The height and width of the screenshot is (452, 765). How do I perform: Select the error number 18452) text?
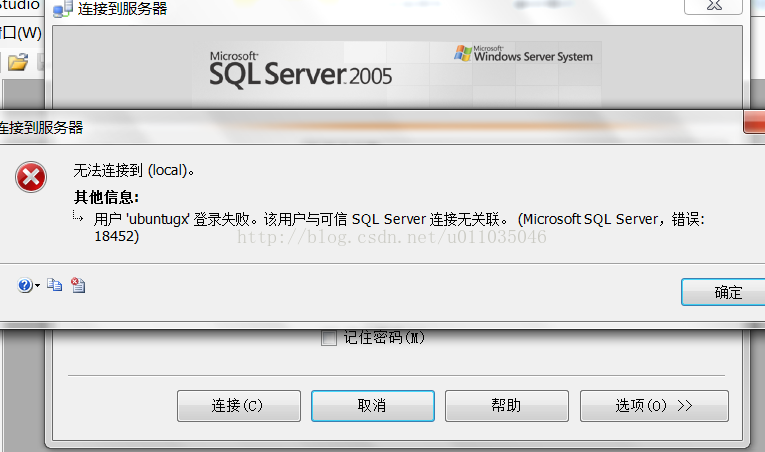coord(117,236)
